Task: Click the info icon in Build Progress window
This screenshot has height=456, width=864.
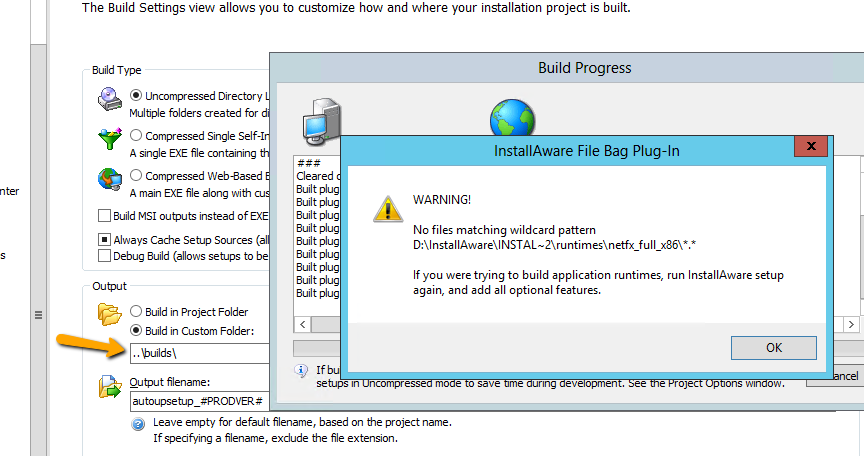Action: point(301,371)
